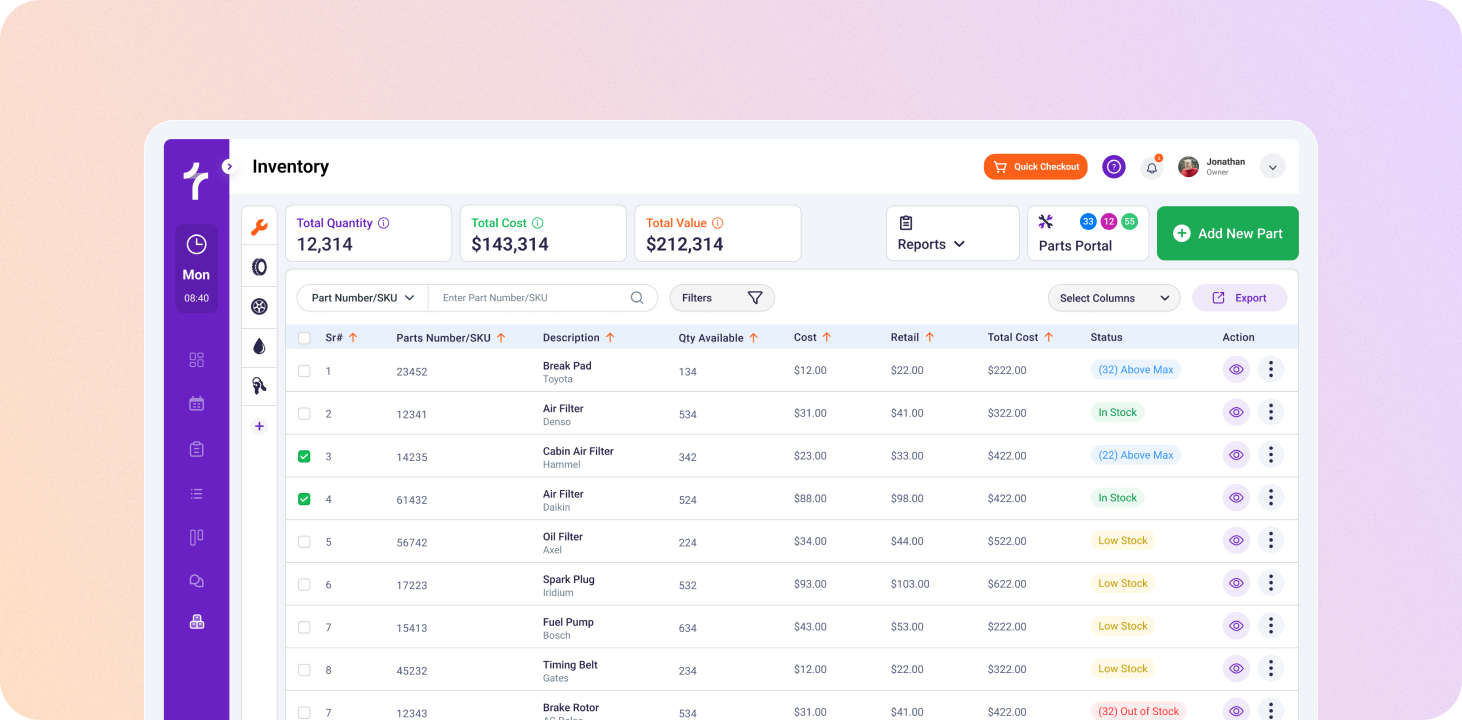Click the Add New Part button
Image resolution: width=1462 pixels, height=720 pixels.
[x=1227, y=233]
